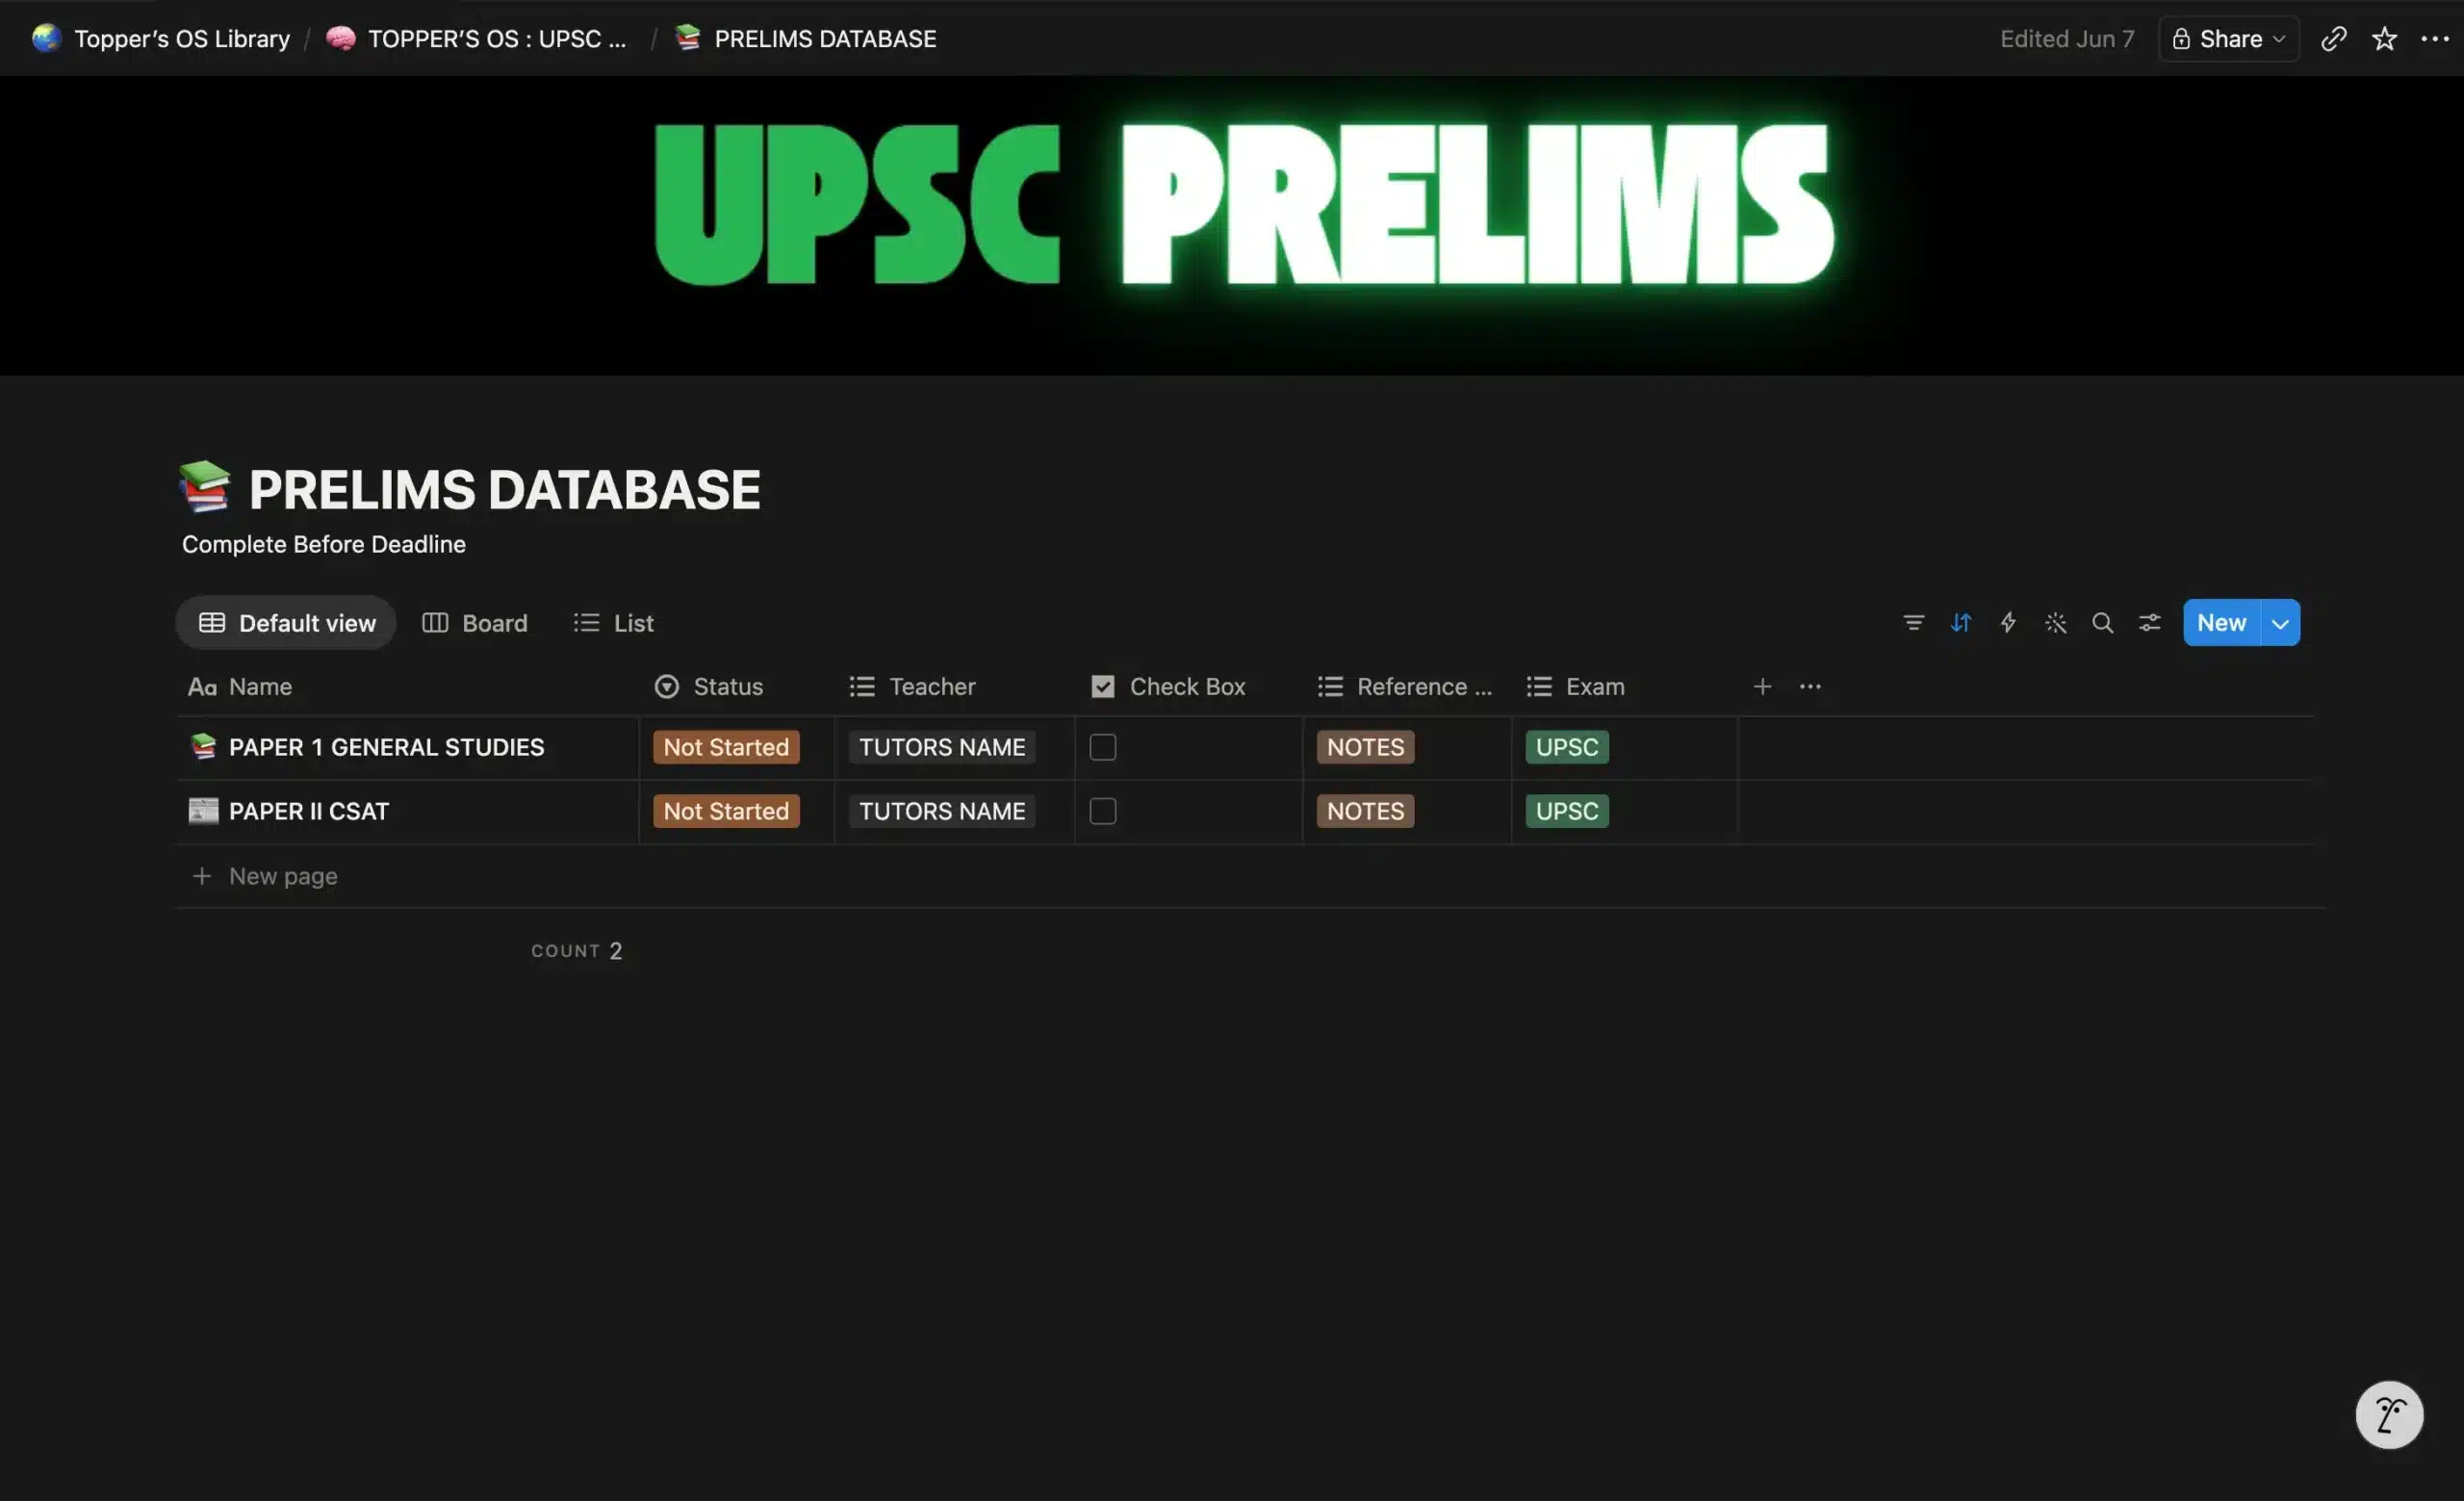Open the filter icon in database toolbar
Screen dimensions: 2464x1501
pyautogui.click(x=1913, y=623)
